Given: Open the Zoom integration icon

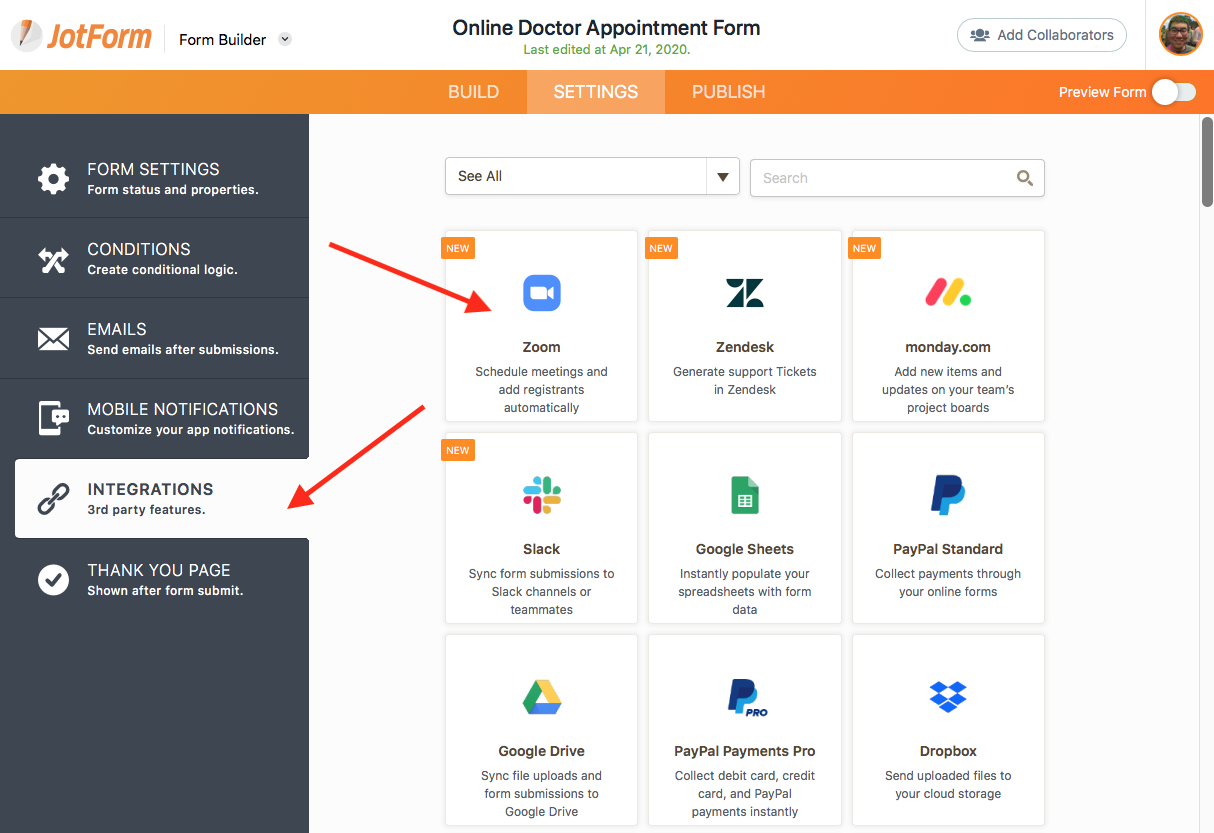Looking at the screenshot, I should pyautogui.click(x=541, y=293).
